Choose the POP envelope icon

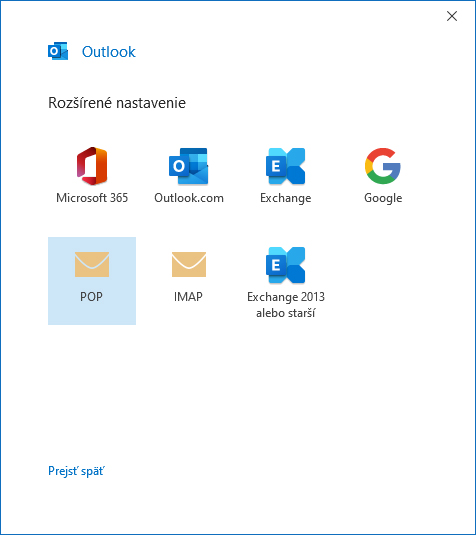(92, 264)
